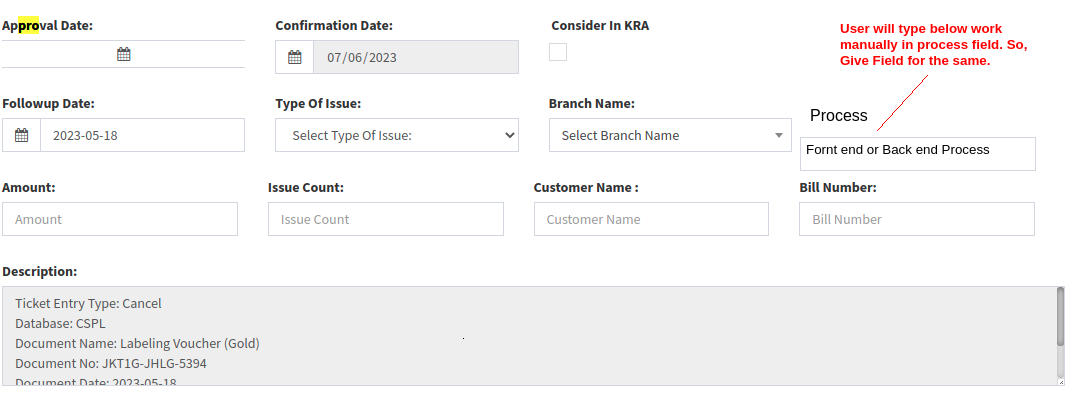Click the Process label
This screenshot has height=399, width=1076.
tap(839, 115)
